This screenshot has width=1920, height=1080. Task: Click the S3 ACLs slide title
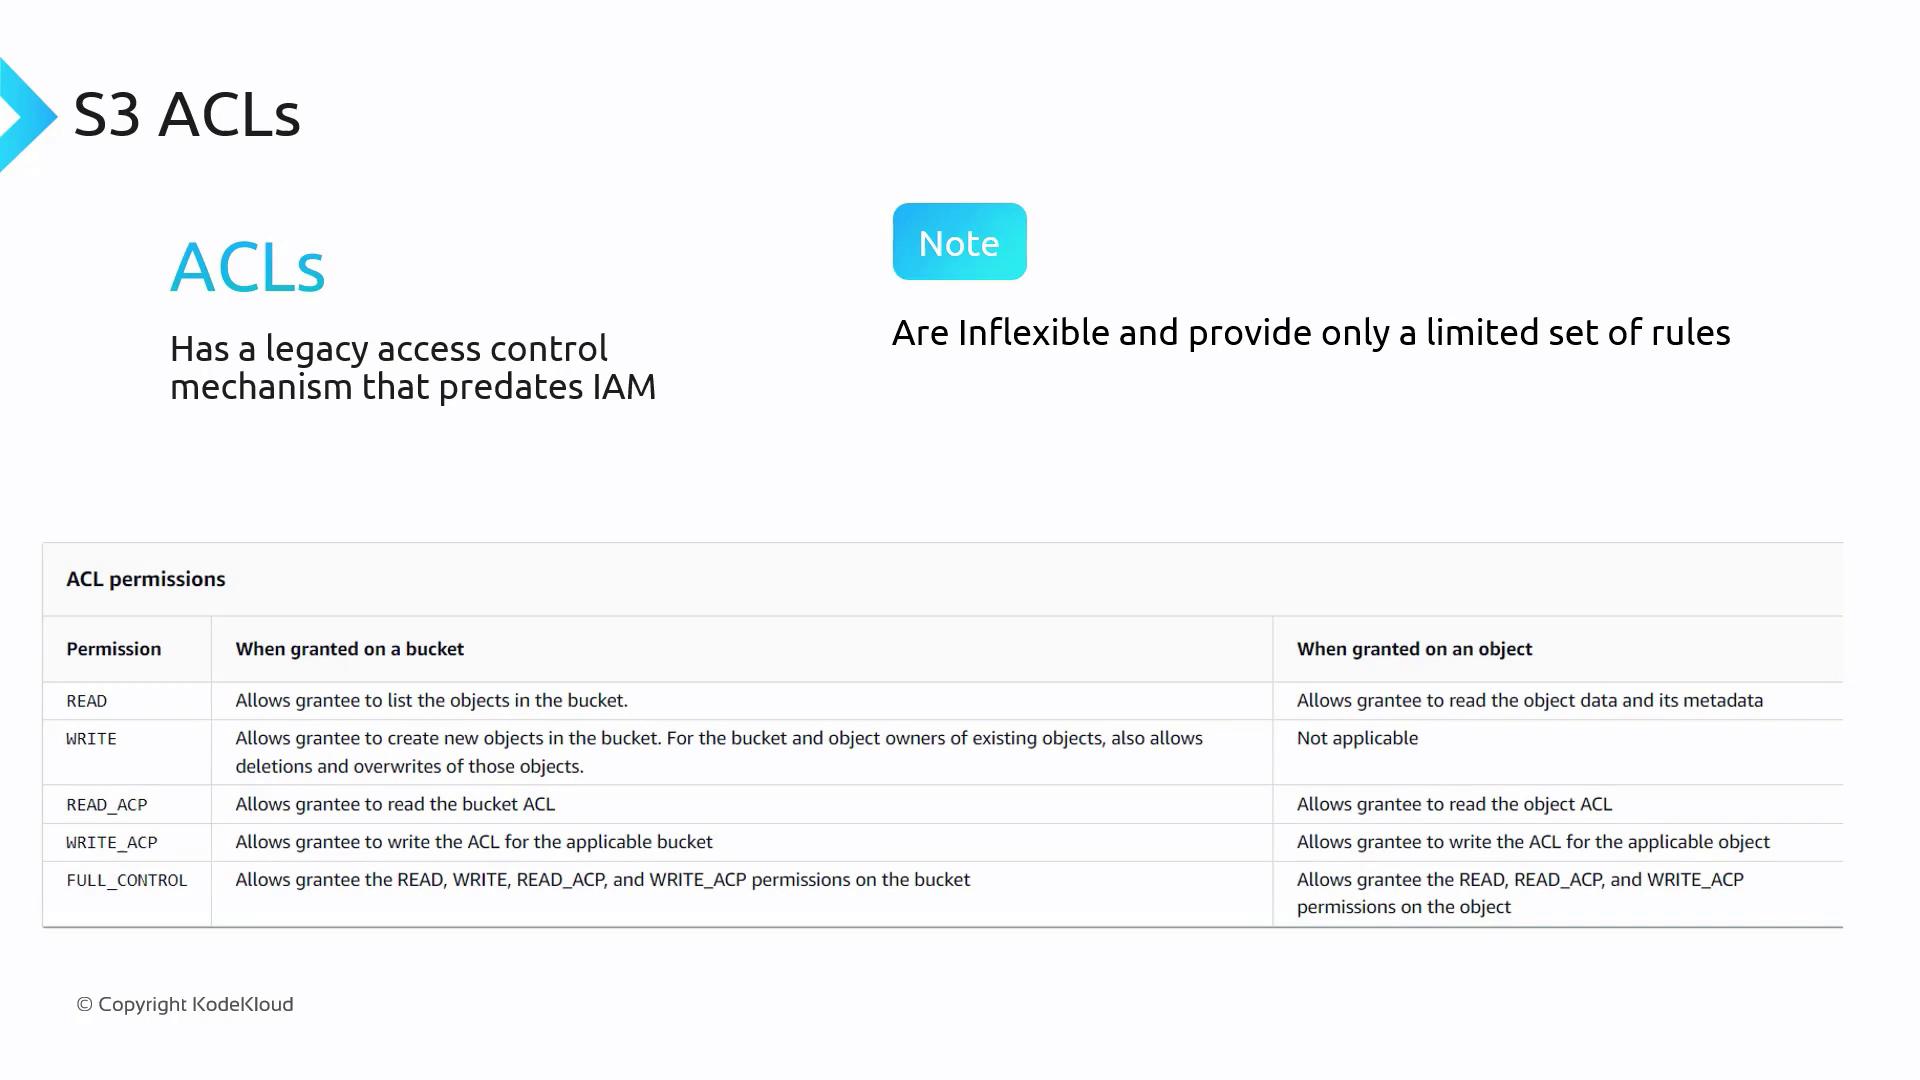[x=187, y=114]
